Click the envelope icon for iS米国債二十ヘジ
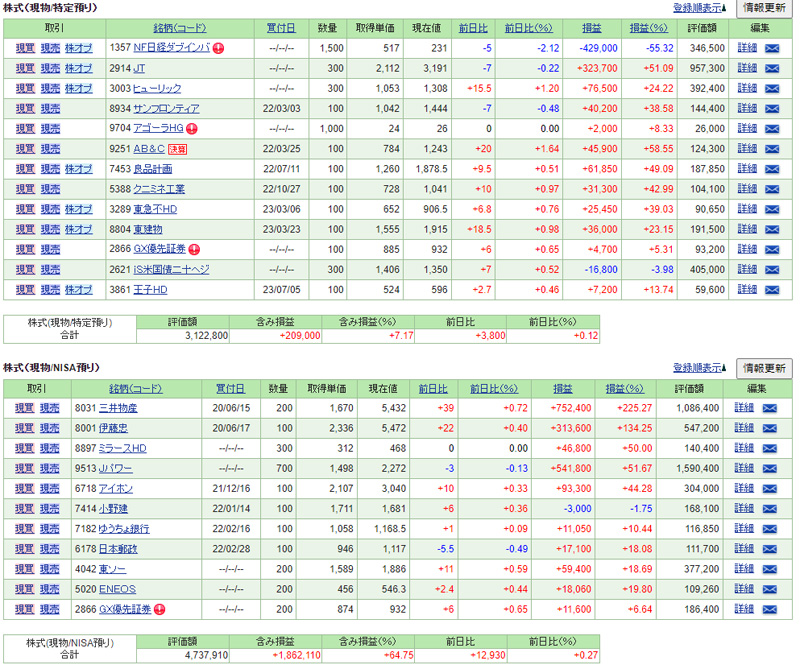Image resolution: width=800 pixels, height=669 pixels. tap(772, 270)
